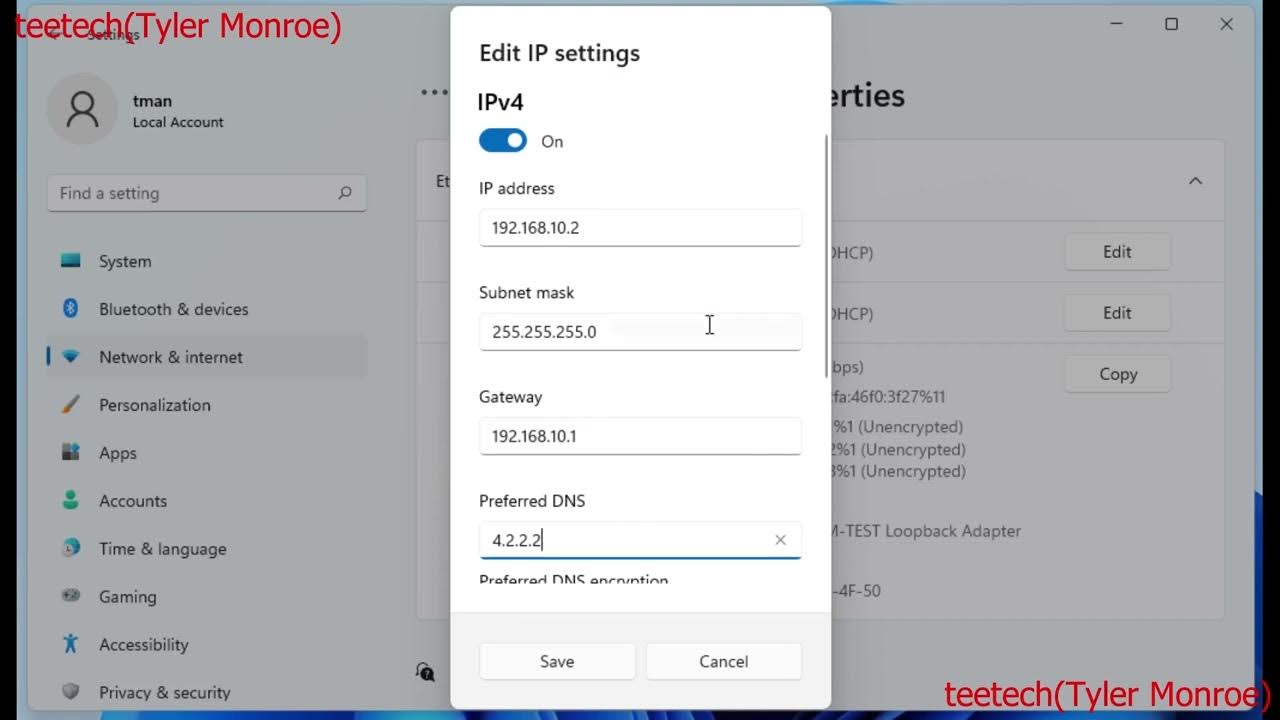Click the Time & language globe icon
Image resolution: width=1280 pixels, height=720 pixels.
coord(70,548)
